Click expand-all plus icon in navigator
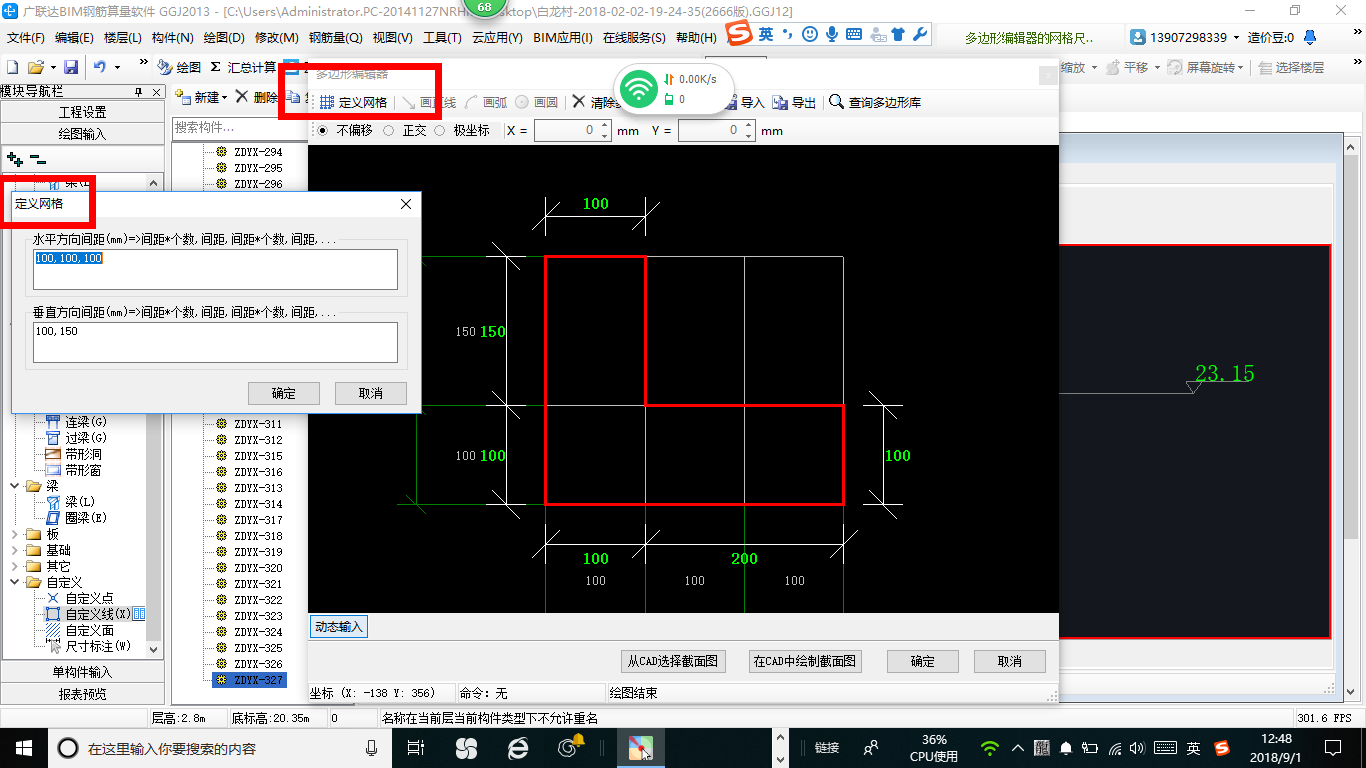Image resolution: width=1366 pixels, height=768 pixels. 14,158
